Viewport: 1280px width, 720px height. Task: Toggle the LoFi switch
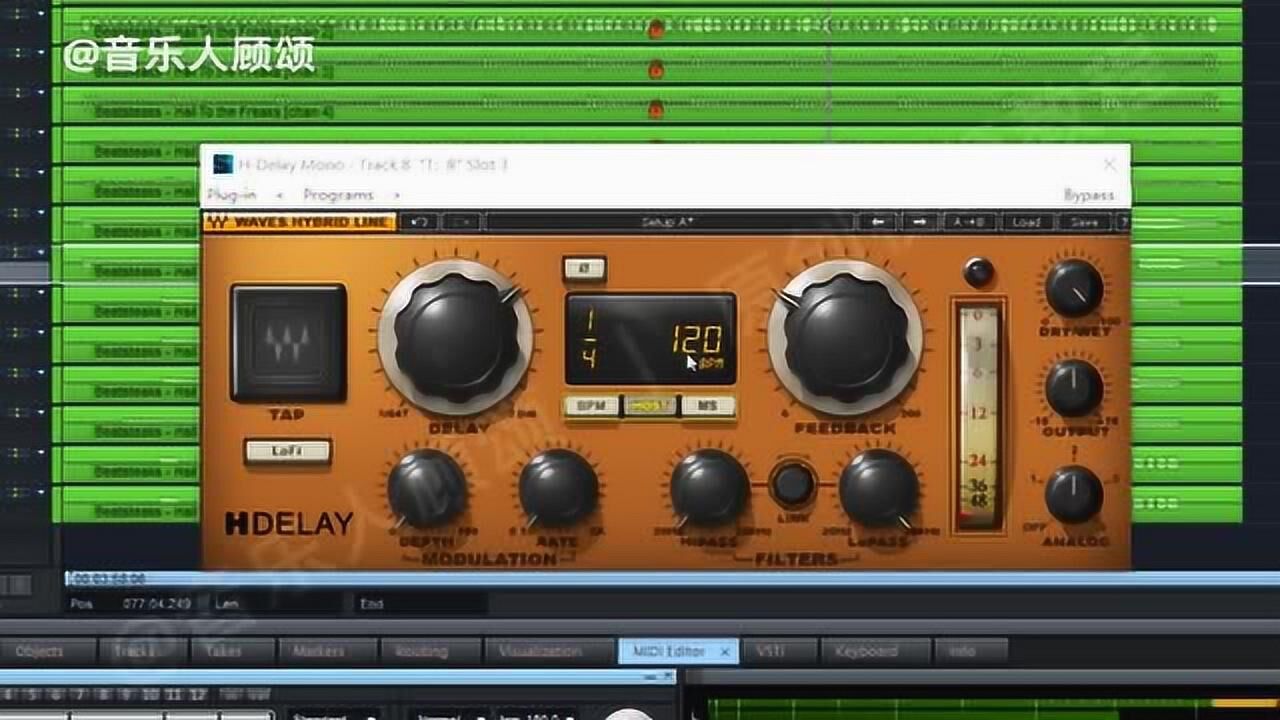(x=287, y=451)
